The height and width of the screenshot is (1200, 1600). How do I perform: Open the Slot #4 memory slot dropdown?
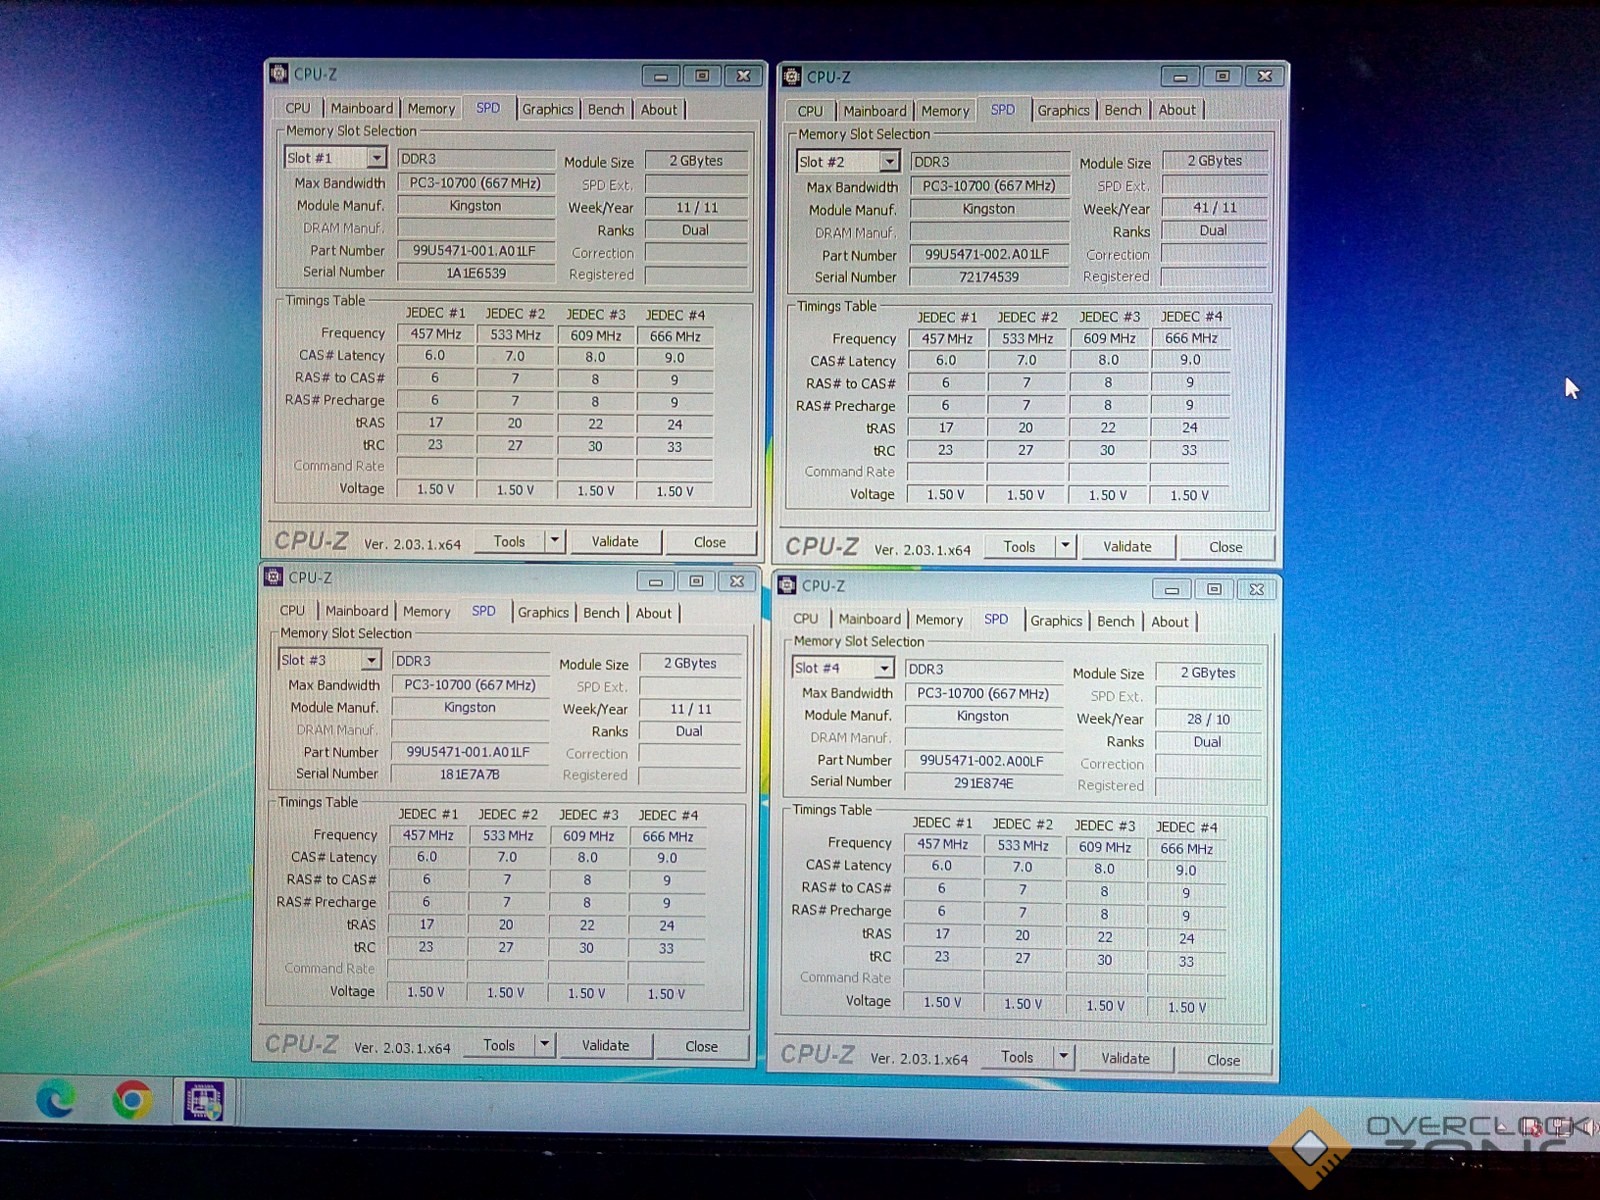tap(884, 668)
